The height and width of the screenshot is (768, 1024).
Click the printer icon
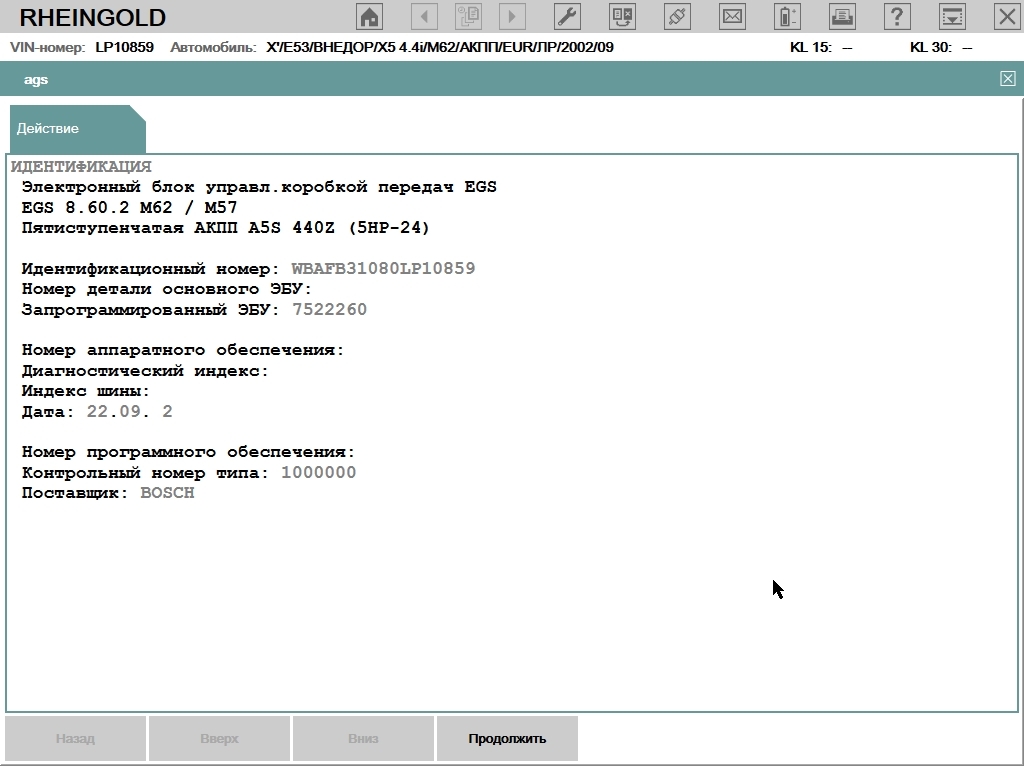[x=842, y=16]
